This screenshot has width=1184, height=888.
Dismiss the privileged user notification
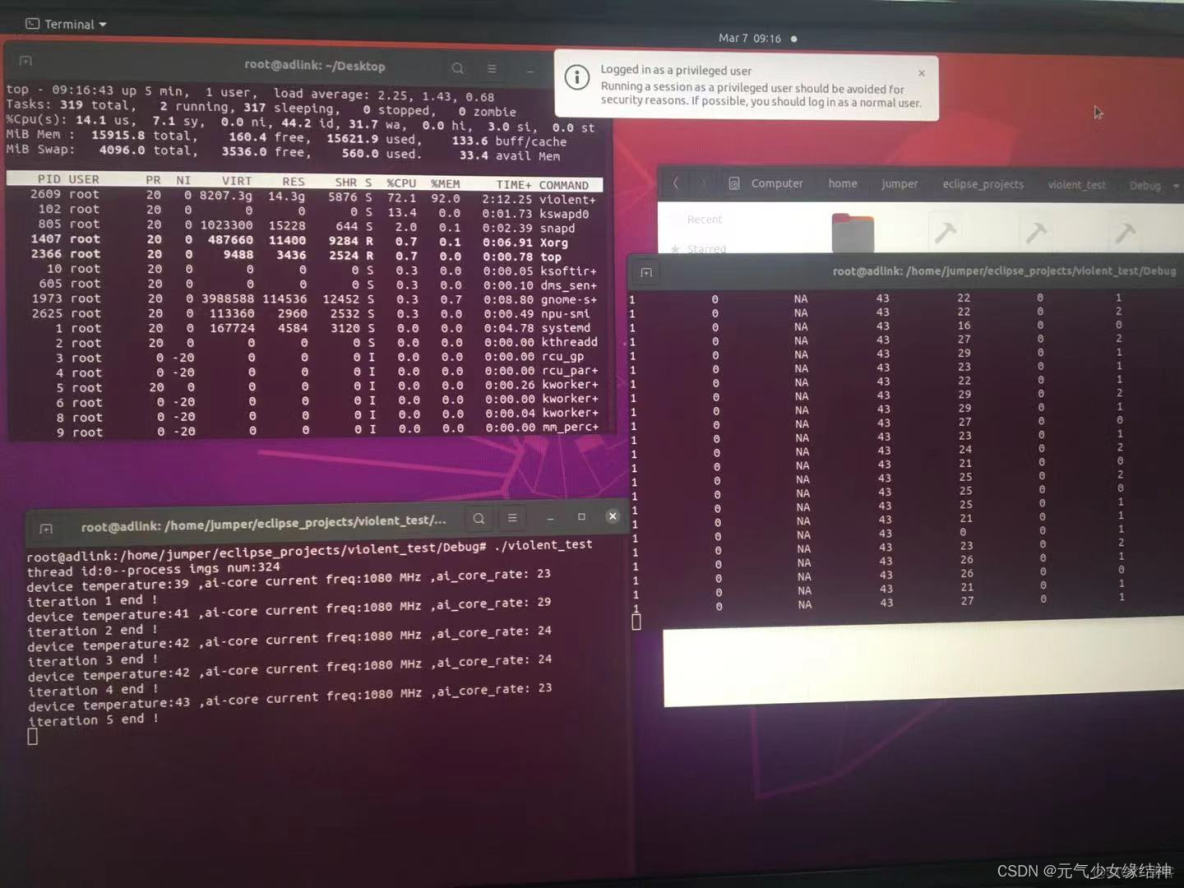(922, 72)
